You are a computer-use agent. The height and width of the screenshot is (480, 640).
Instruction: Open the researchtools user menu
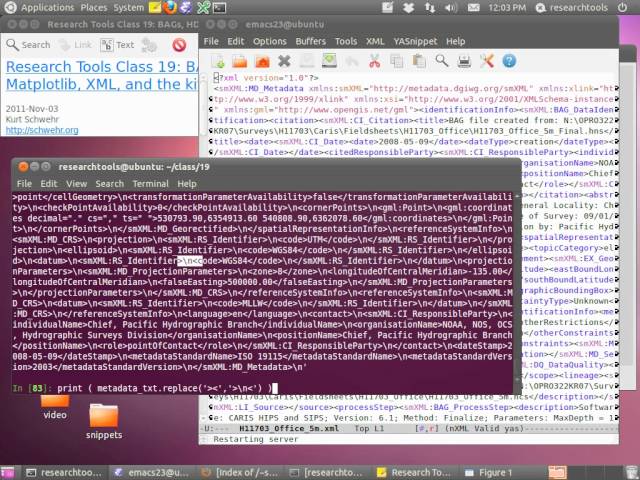pyautogui.click(x=571, y=7)
